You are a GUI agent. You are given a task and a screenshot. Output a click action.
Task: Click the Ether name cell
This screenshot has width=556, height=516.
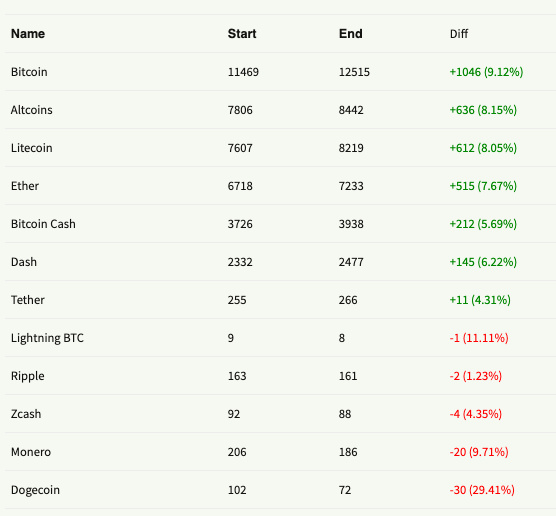click(x=25, y=186)
